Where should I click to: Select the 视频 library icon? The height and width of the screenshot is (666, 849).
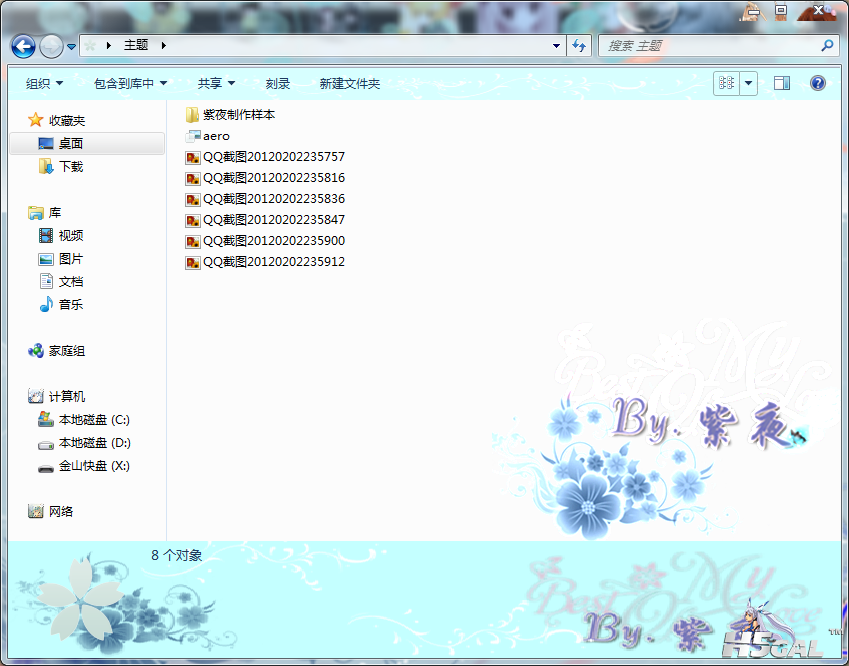(x=46, y=236)
